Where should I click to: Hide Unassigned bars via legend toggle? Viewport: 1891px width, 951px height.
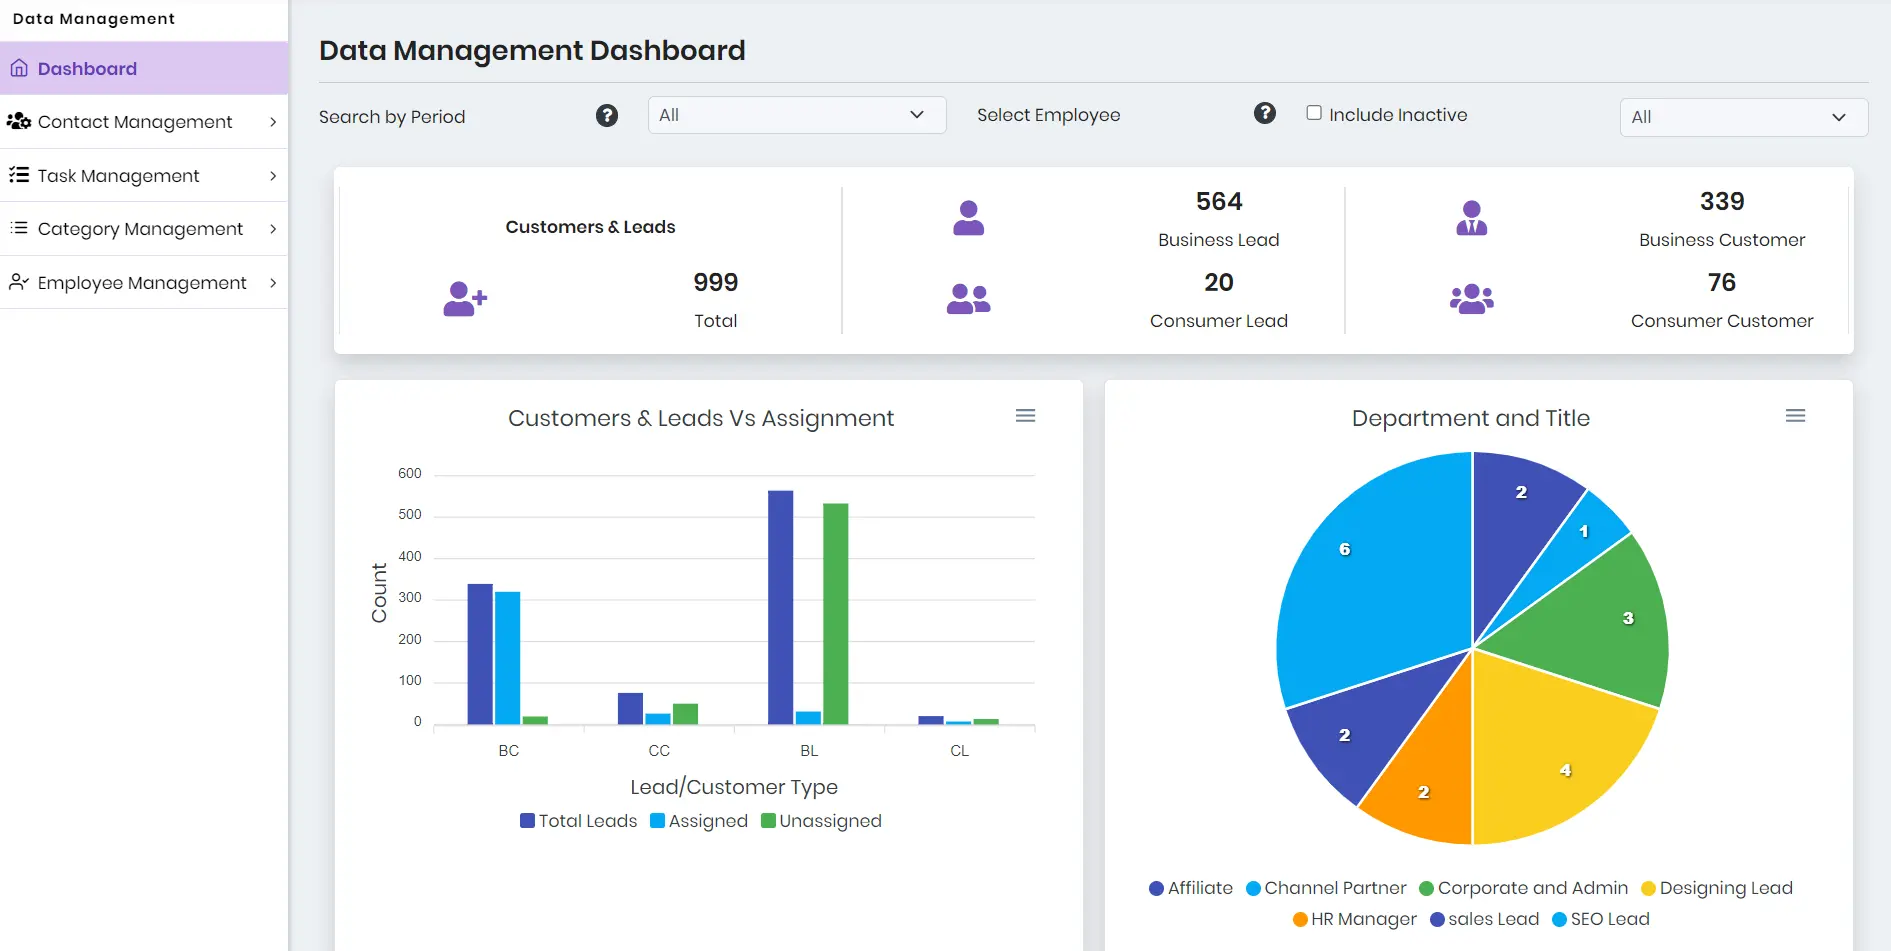820,820
